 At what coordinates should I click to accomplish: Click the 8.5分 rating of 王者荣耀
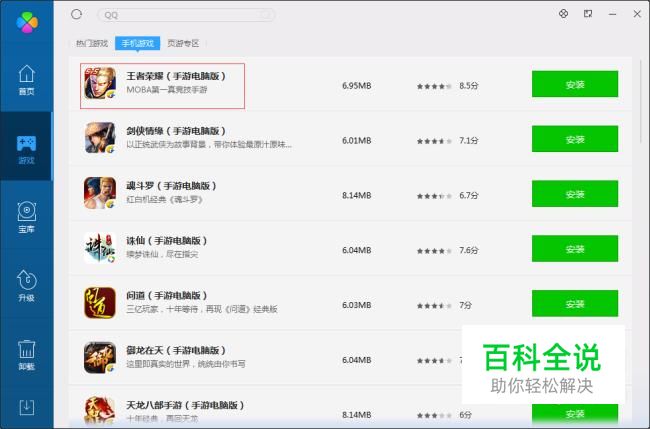coord(468,86)
